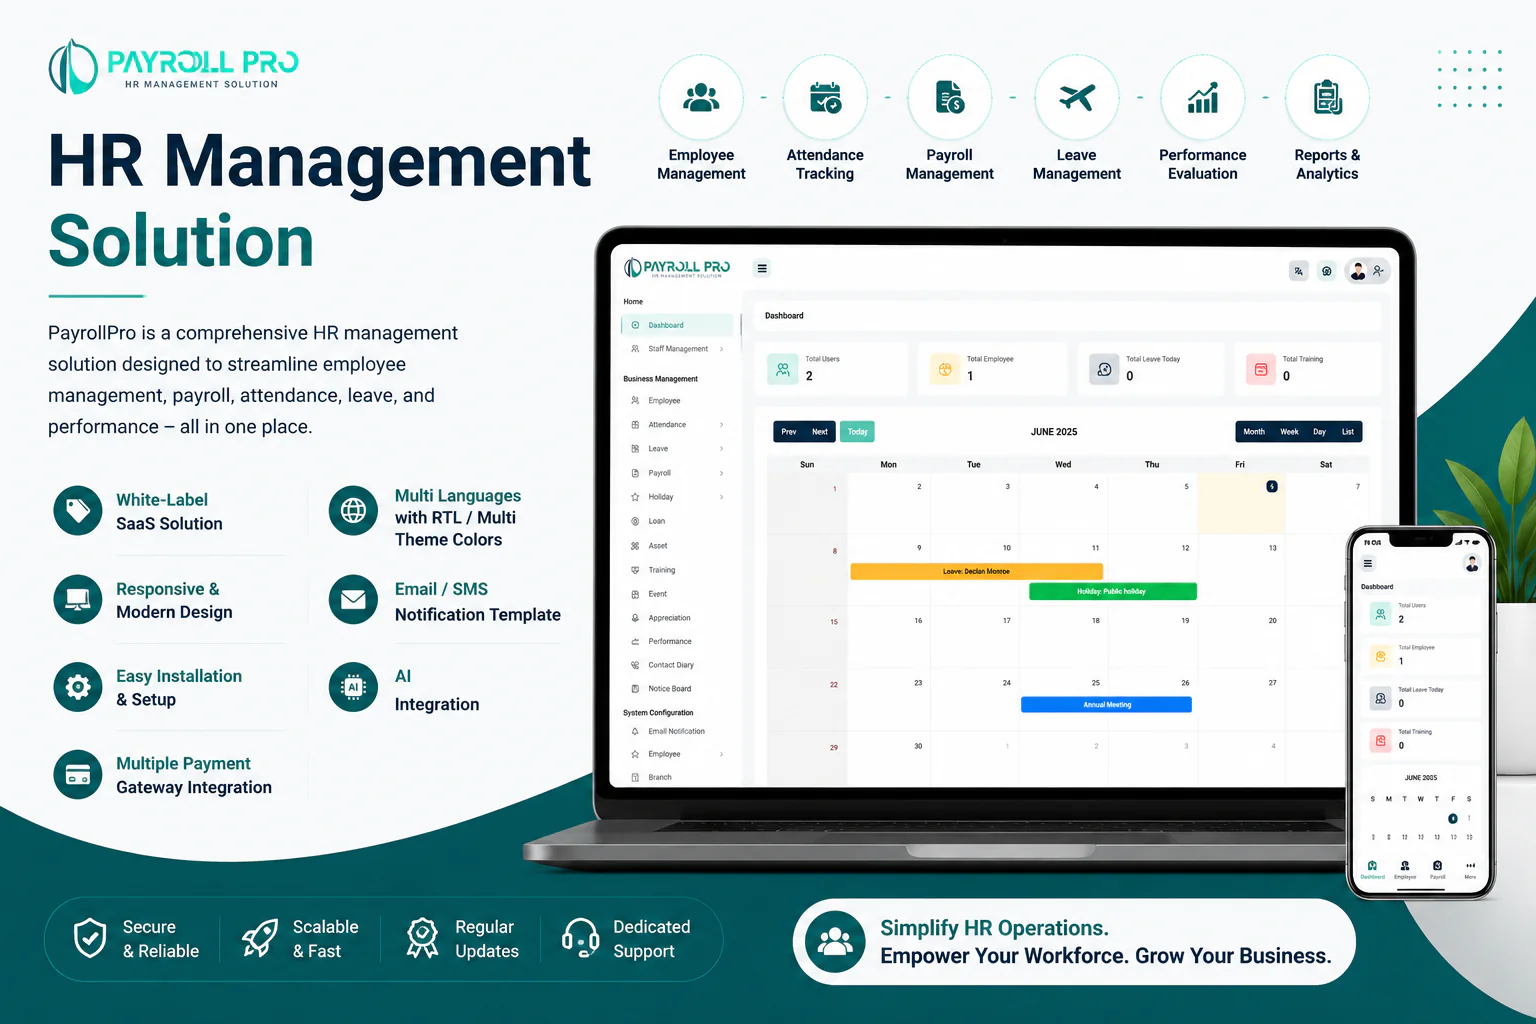Viewport: 1536px width, 1024px height.
Task: Expand Staff Management in laptop sidebar
Action: point(678,349)
